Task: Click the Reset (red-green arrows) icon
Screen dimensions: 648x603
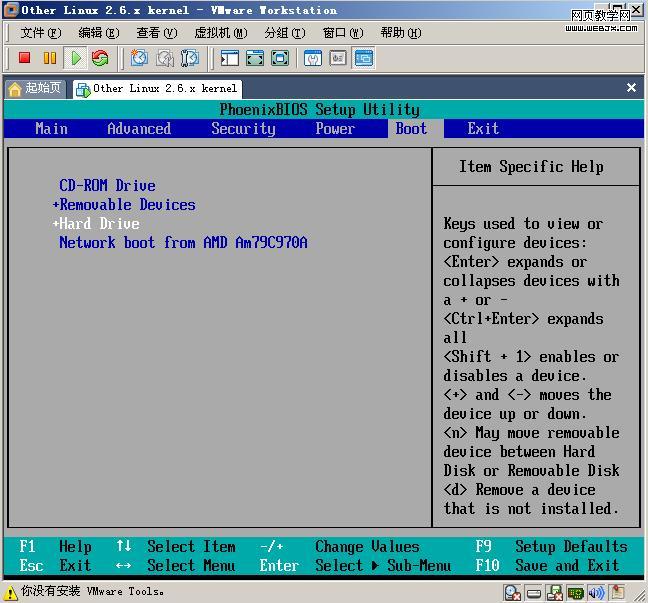Action: [100, 58]
